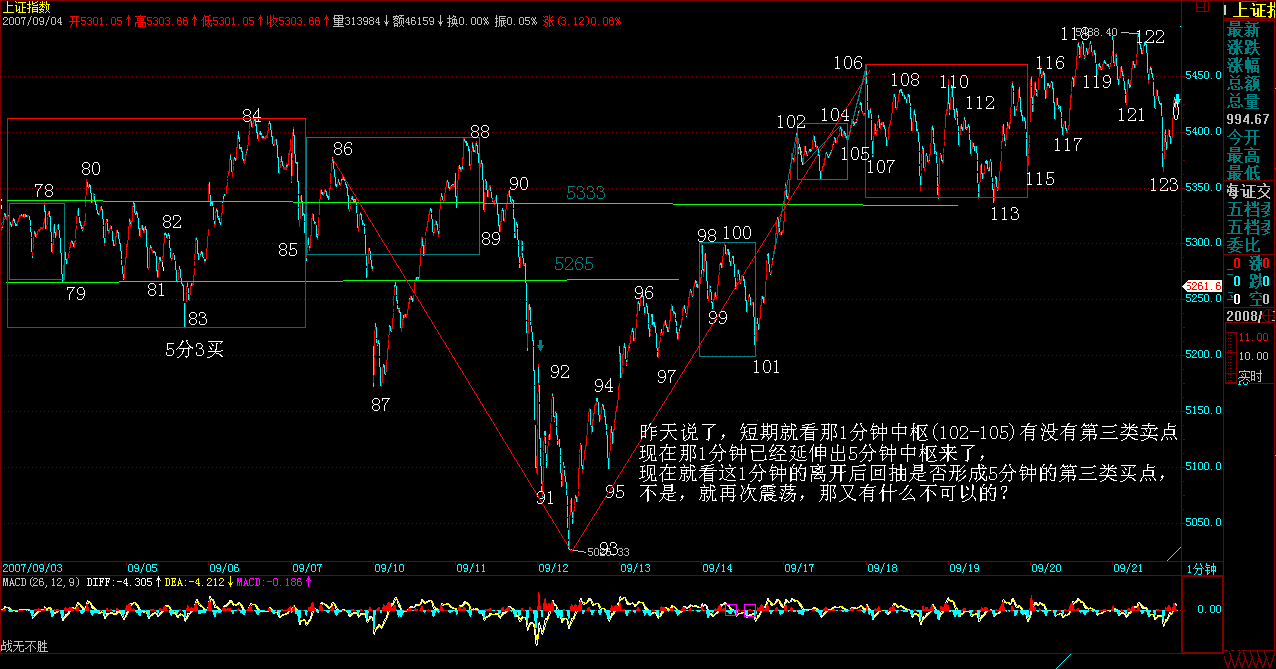Click the 最新 label in the quote panel
Image resolution: width=1276 pixels, height=669 pixels.
click(1245, 29)
